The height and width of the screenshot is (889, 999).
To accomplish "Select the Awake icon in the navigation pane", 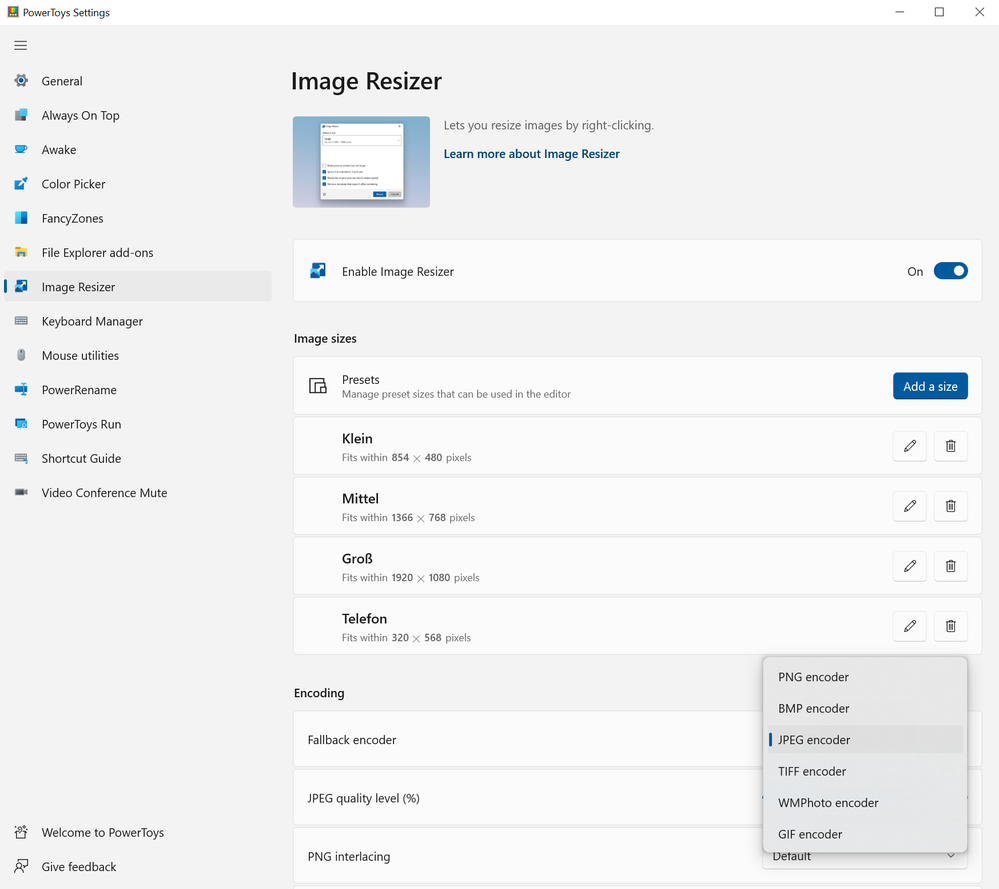I will point(19,149).
